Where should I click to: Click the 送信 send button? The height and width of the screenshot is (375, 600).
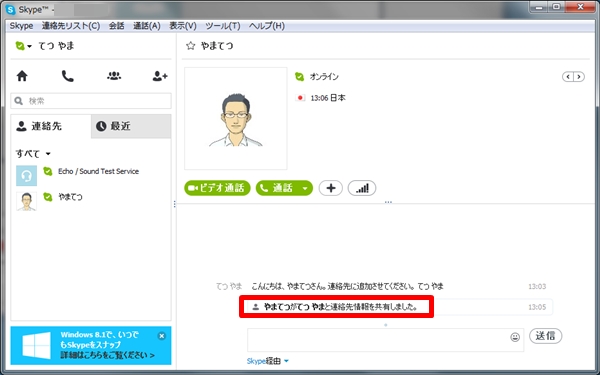[x=545, y=336]
